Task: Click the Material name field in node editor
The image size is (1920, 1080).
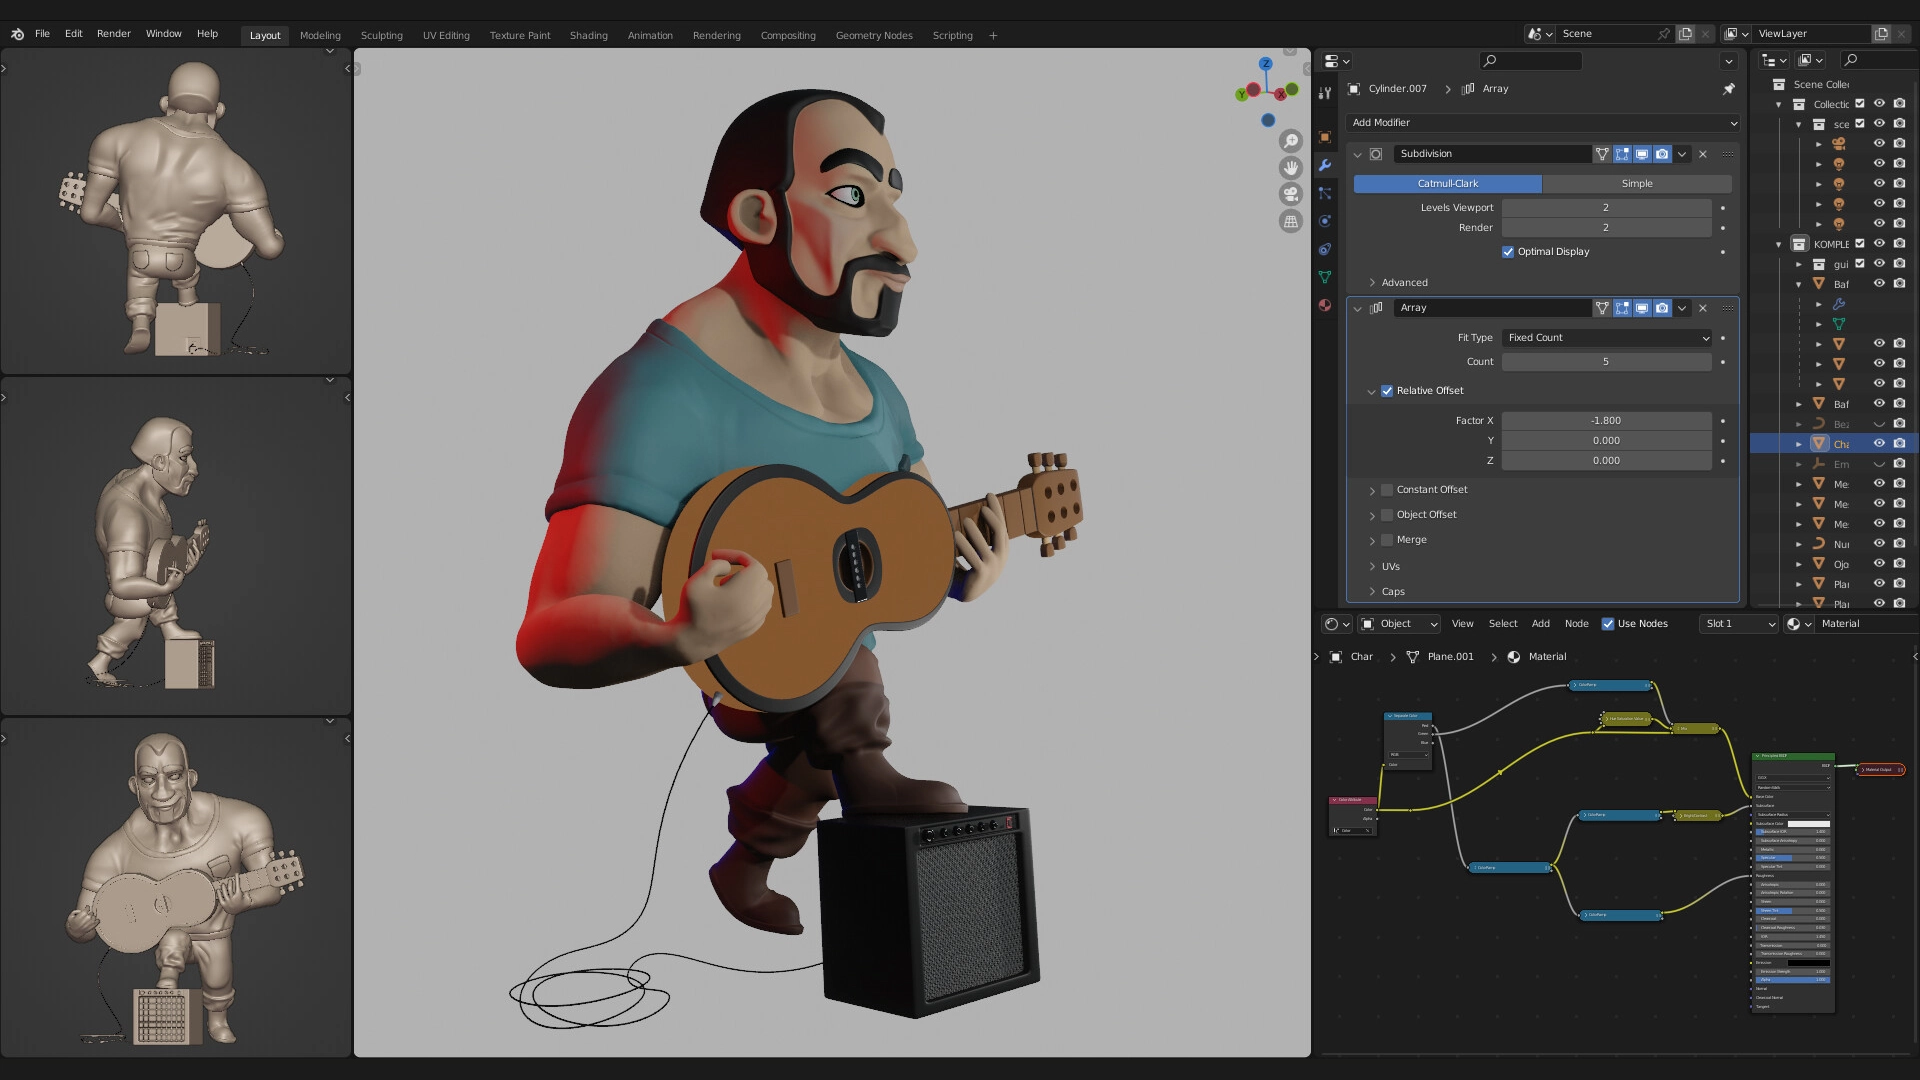Action: click(x=1865, y=624)
